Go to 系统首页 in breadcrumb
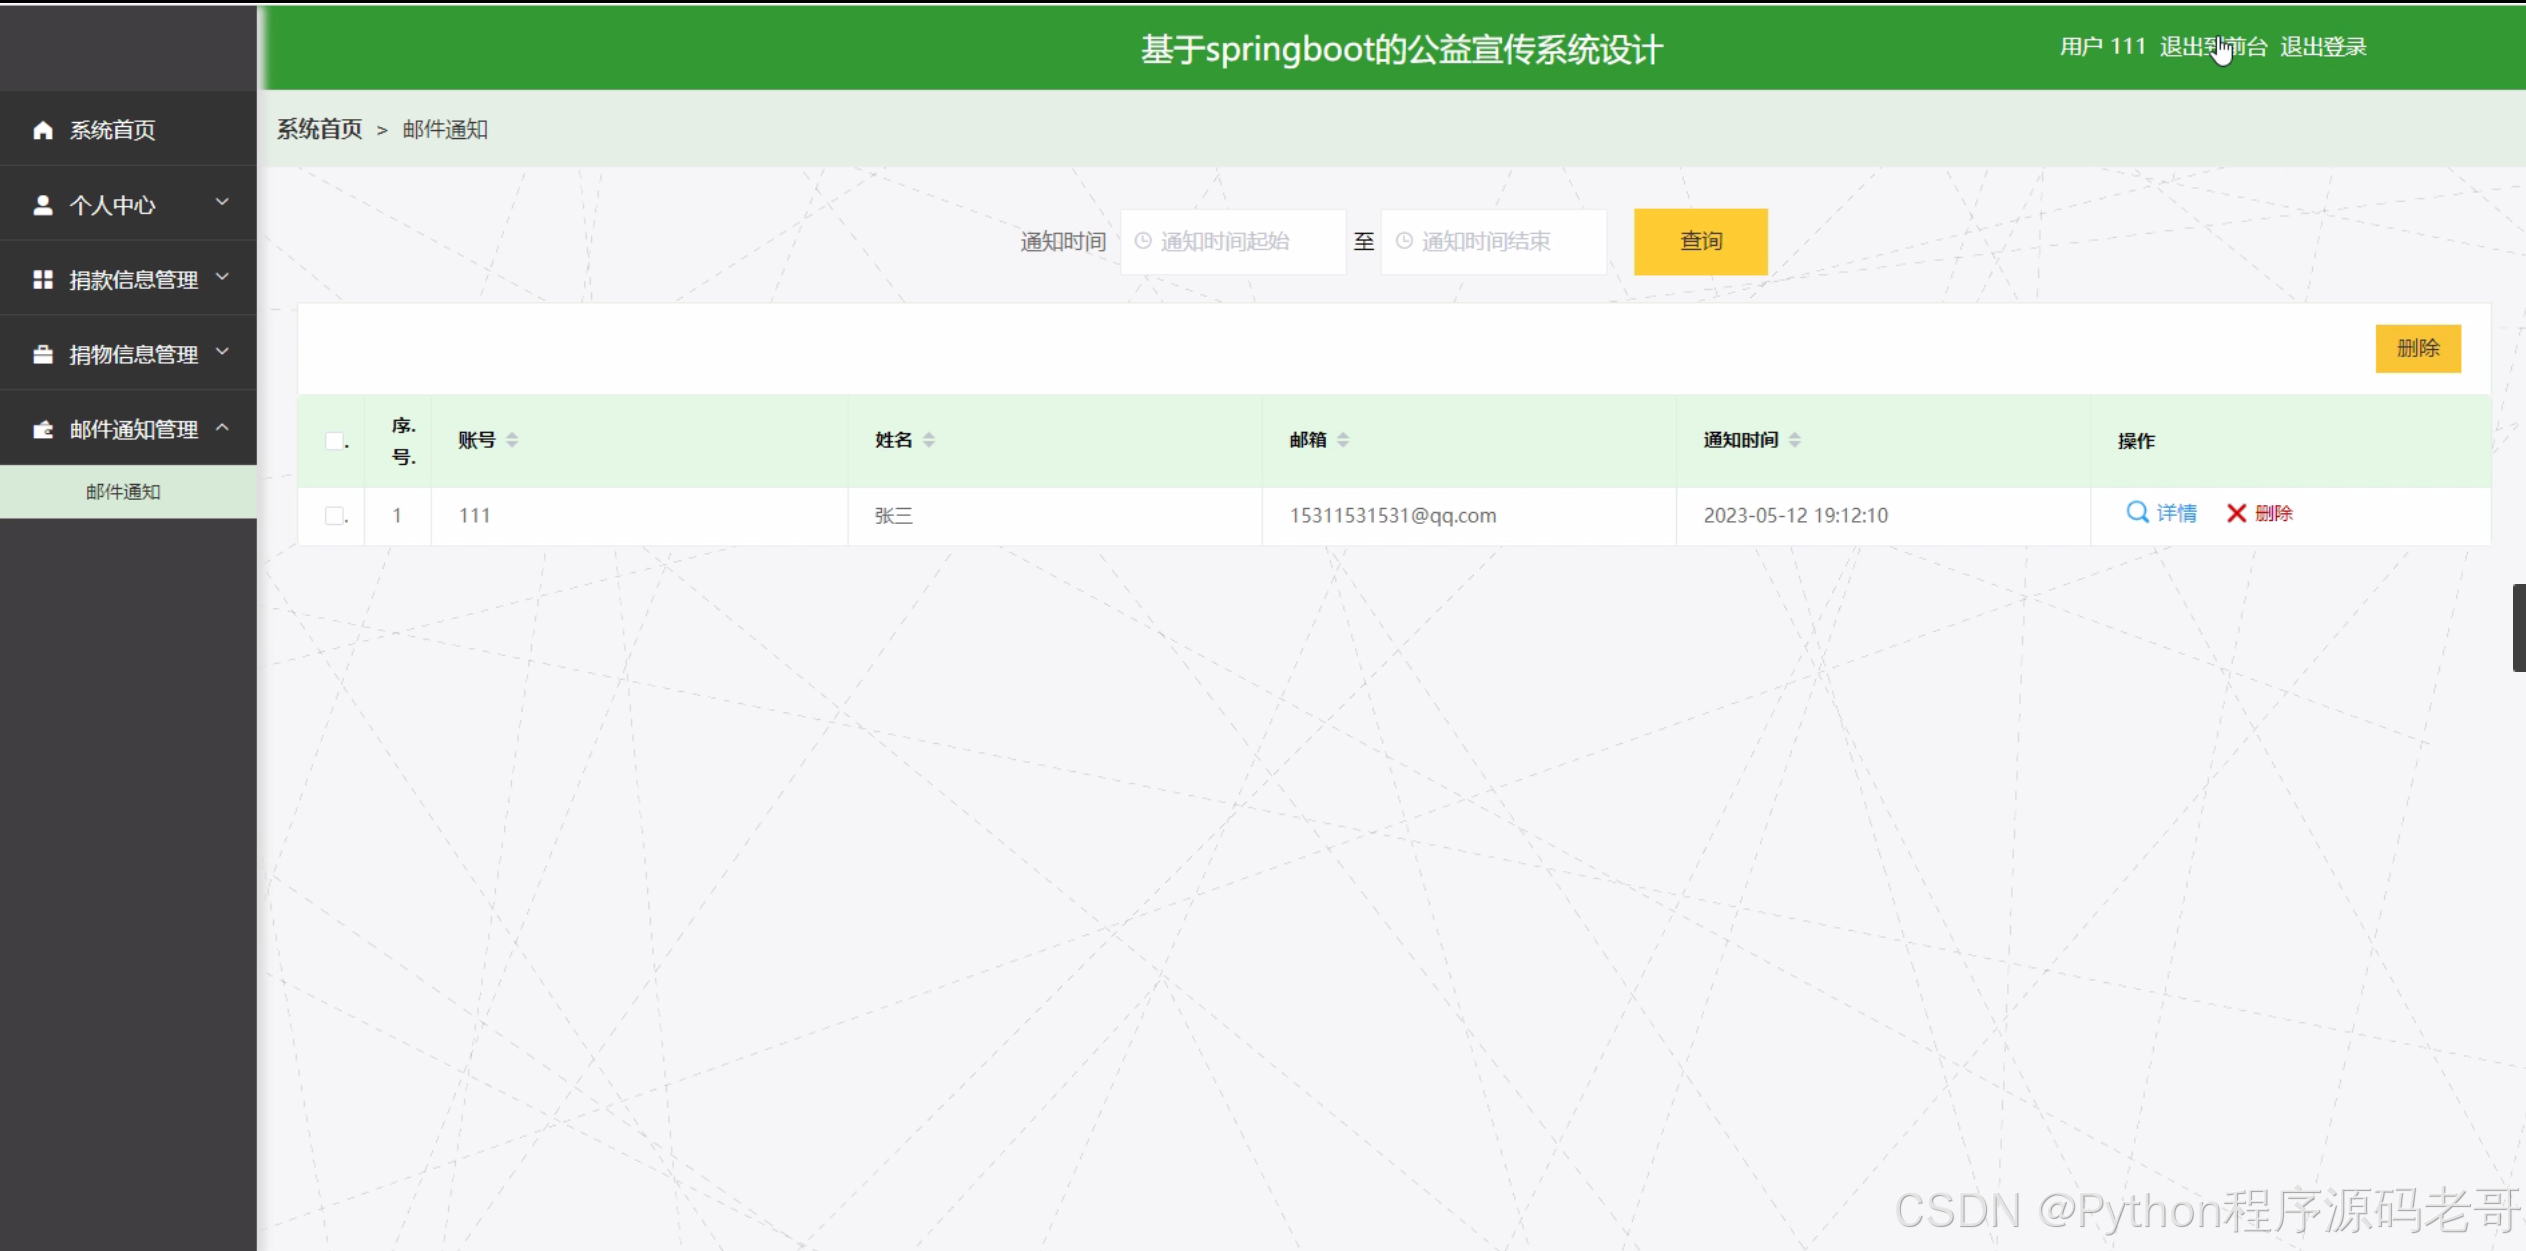The image size is (2526, 1251). [x=319, y=129]
